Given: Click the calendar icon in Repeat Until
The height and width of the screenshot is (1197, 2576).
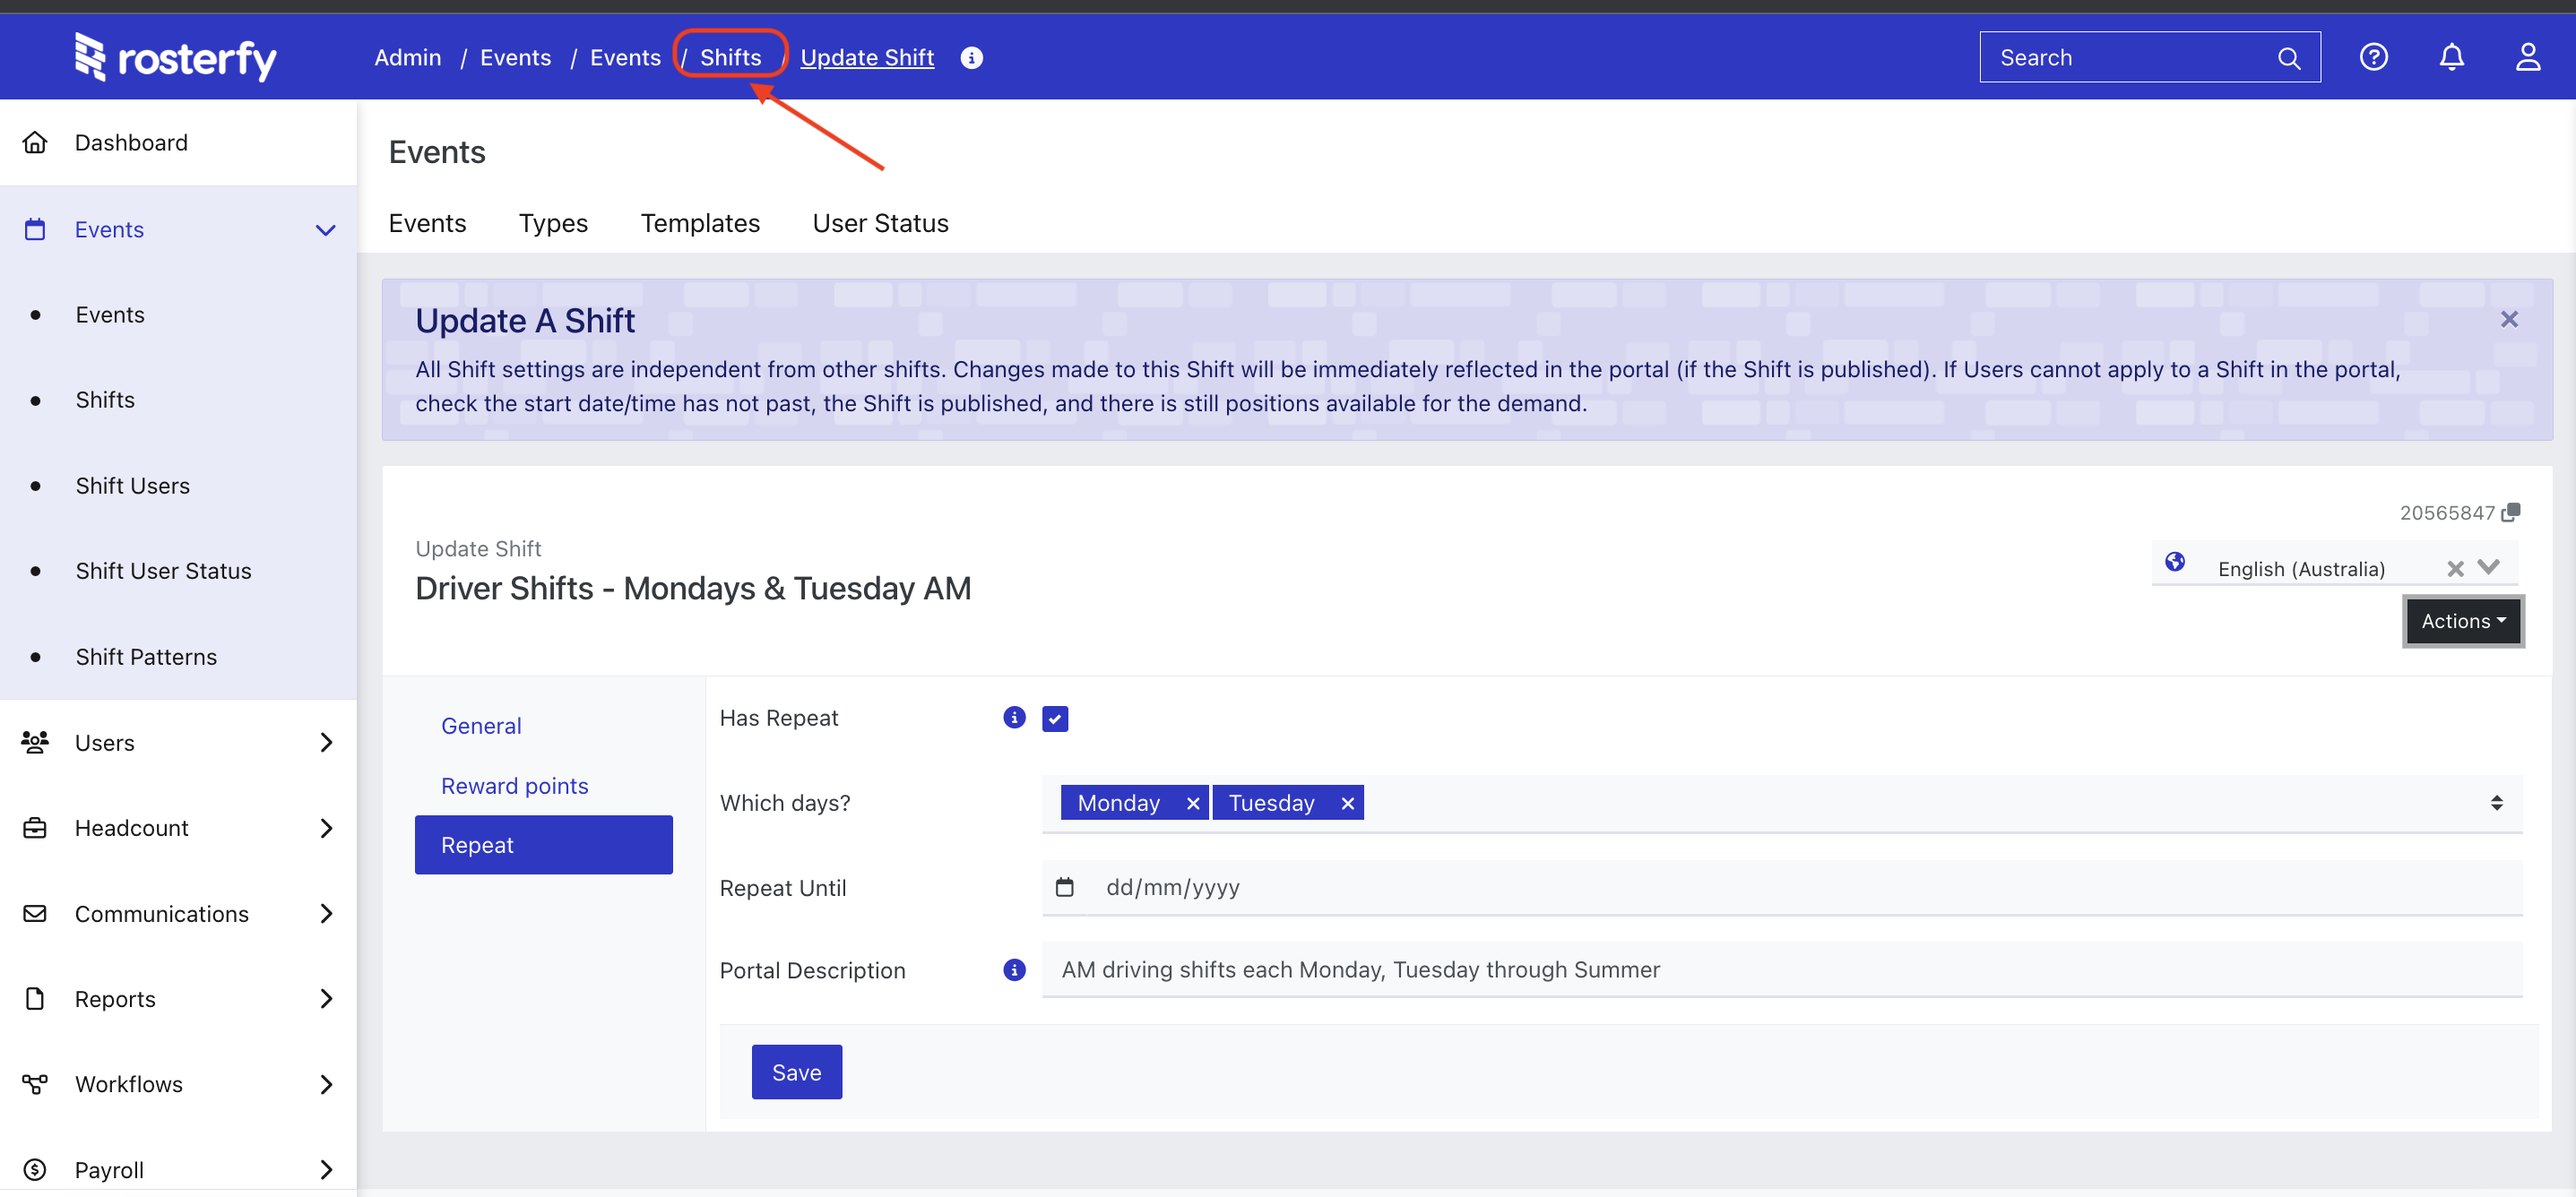Looking at the screenshot, I should (x=1065, y=887).
